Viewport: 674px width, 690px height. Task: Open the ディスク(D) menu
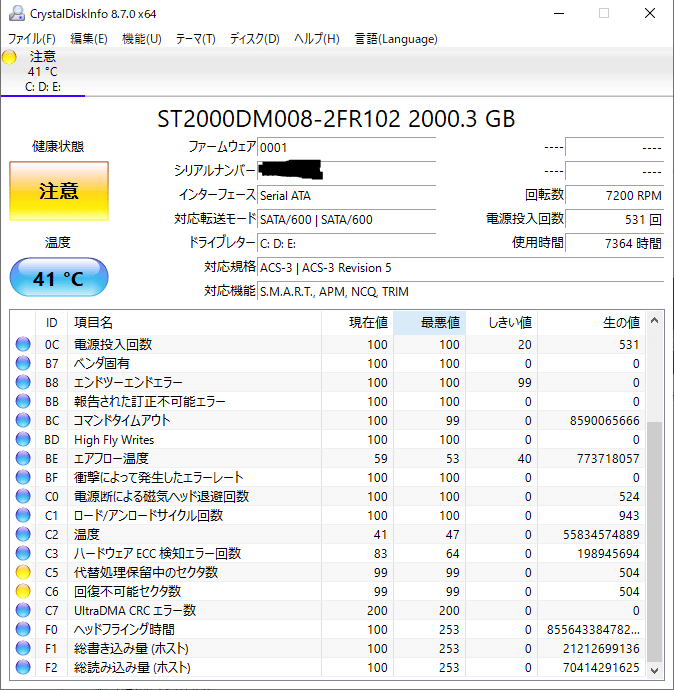pos(254,39)
